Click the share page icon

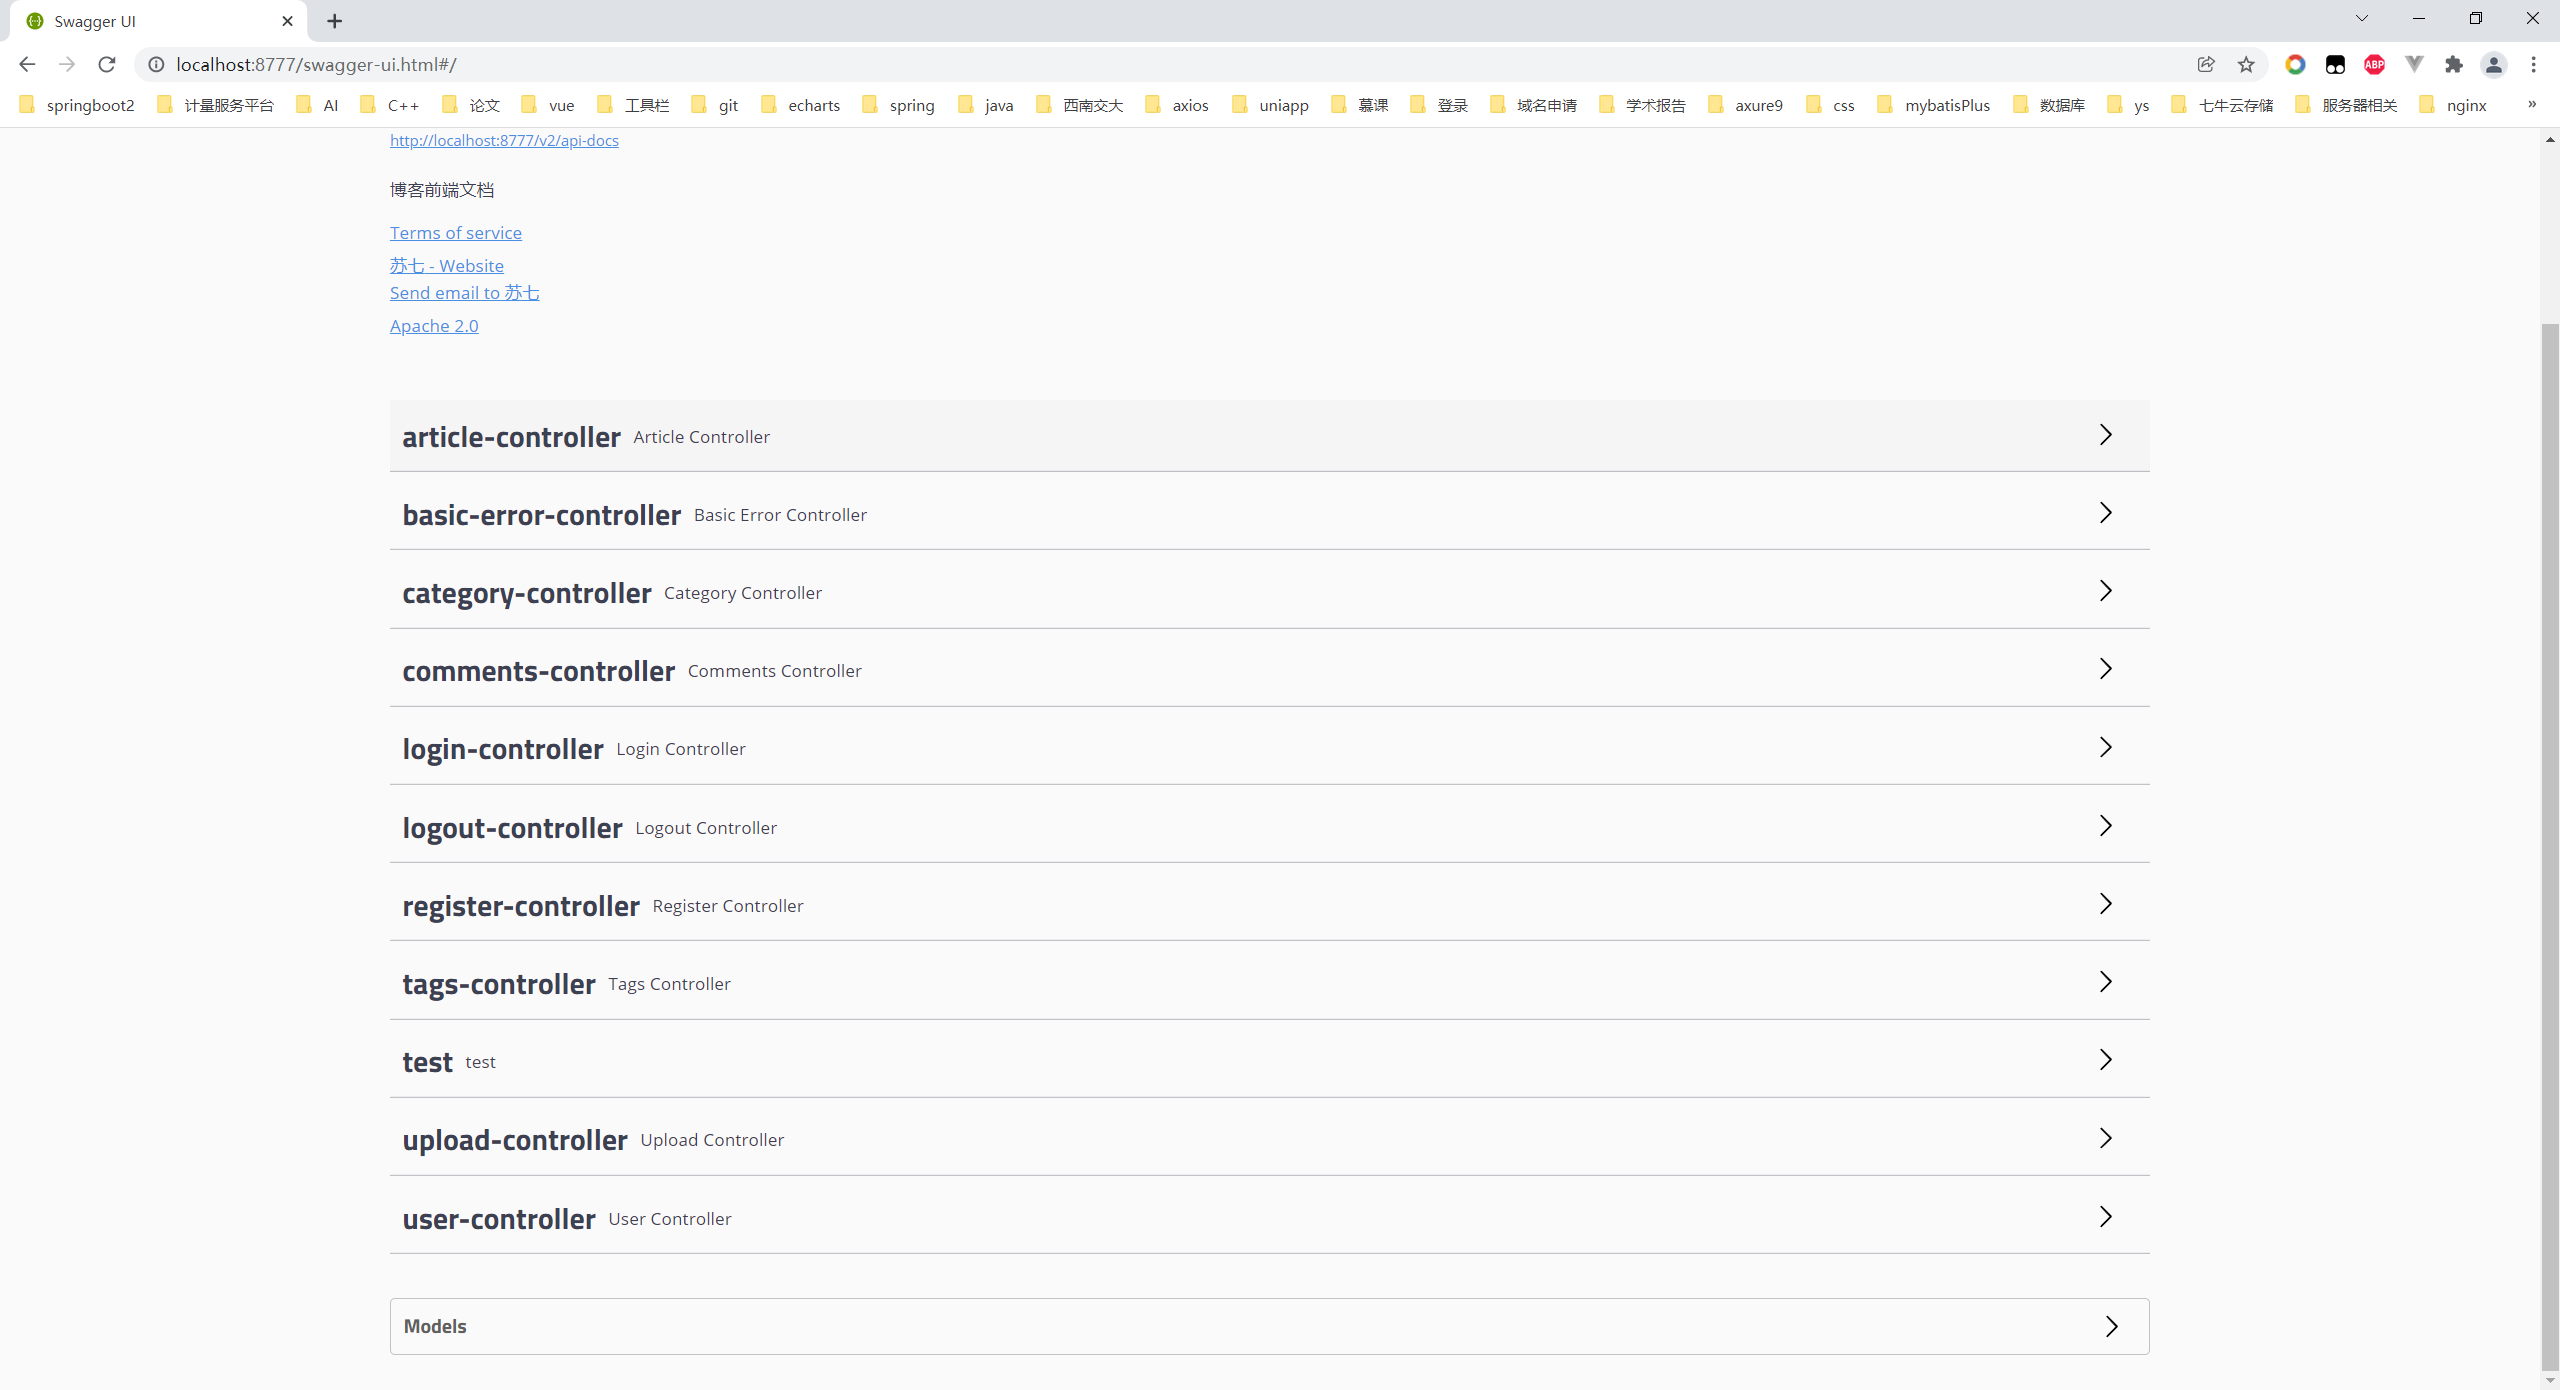[x=2206, y=64]
